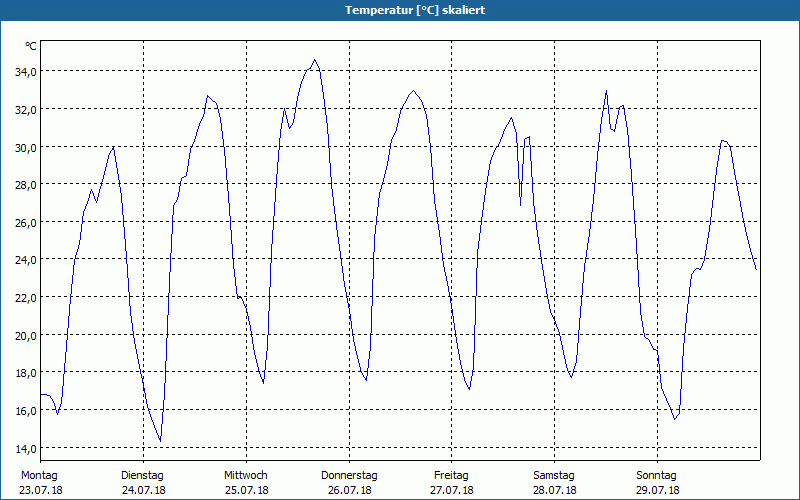Screen dimensions: 800x500
Task: Select the °C unit label
Action: 31,46
